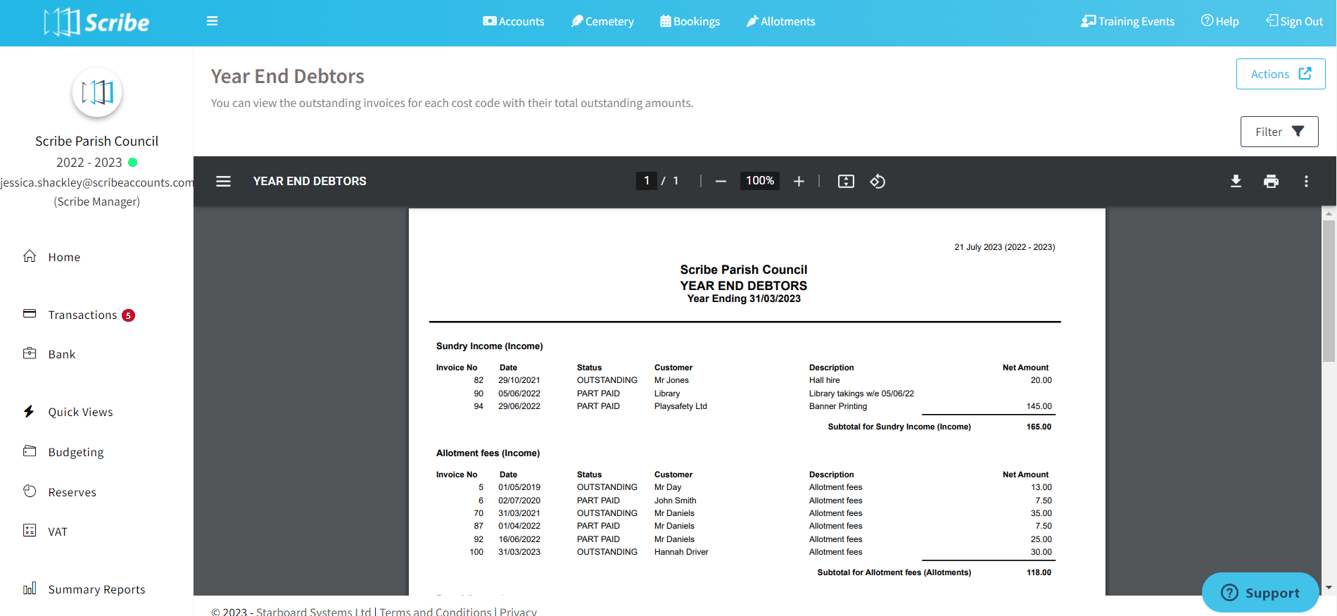Download the Year End Debtors PDF

[1236, 181]
